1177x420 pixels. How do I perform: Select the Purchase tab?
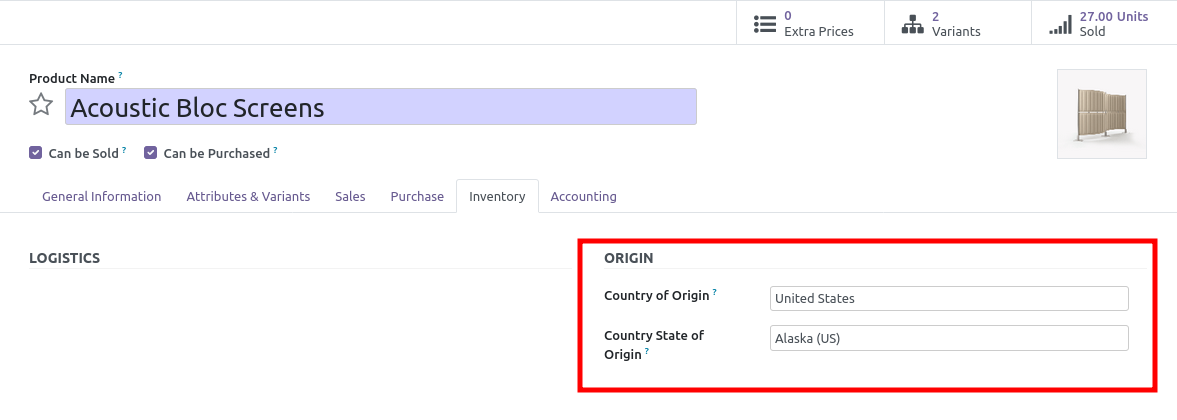point(417,196)
